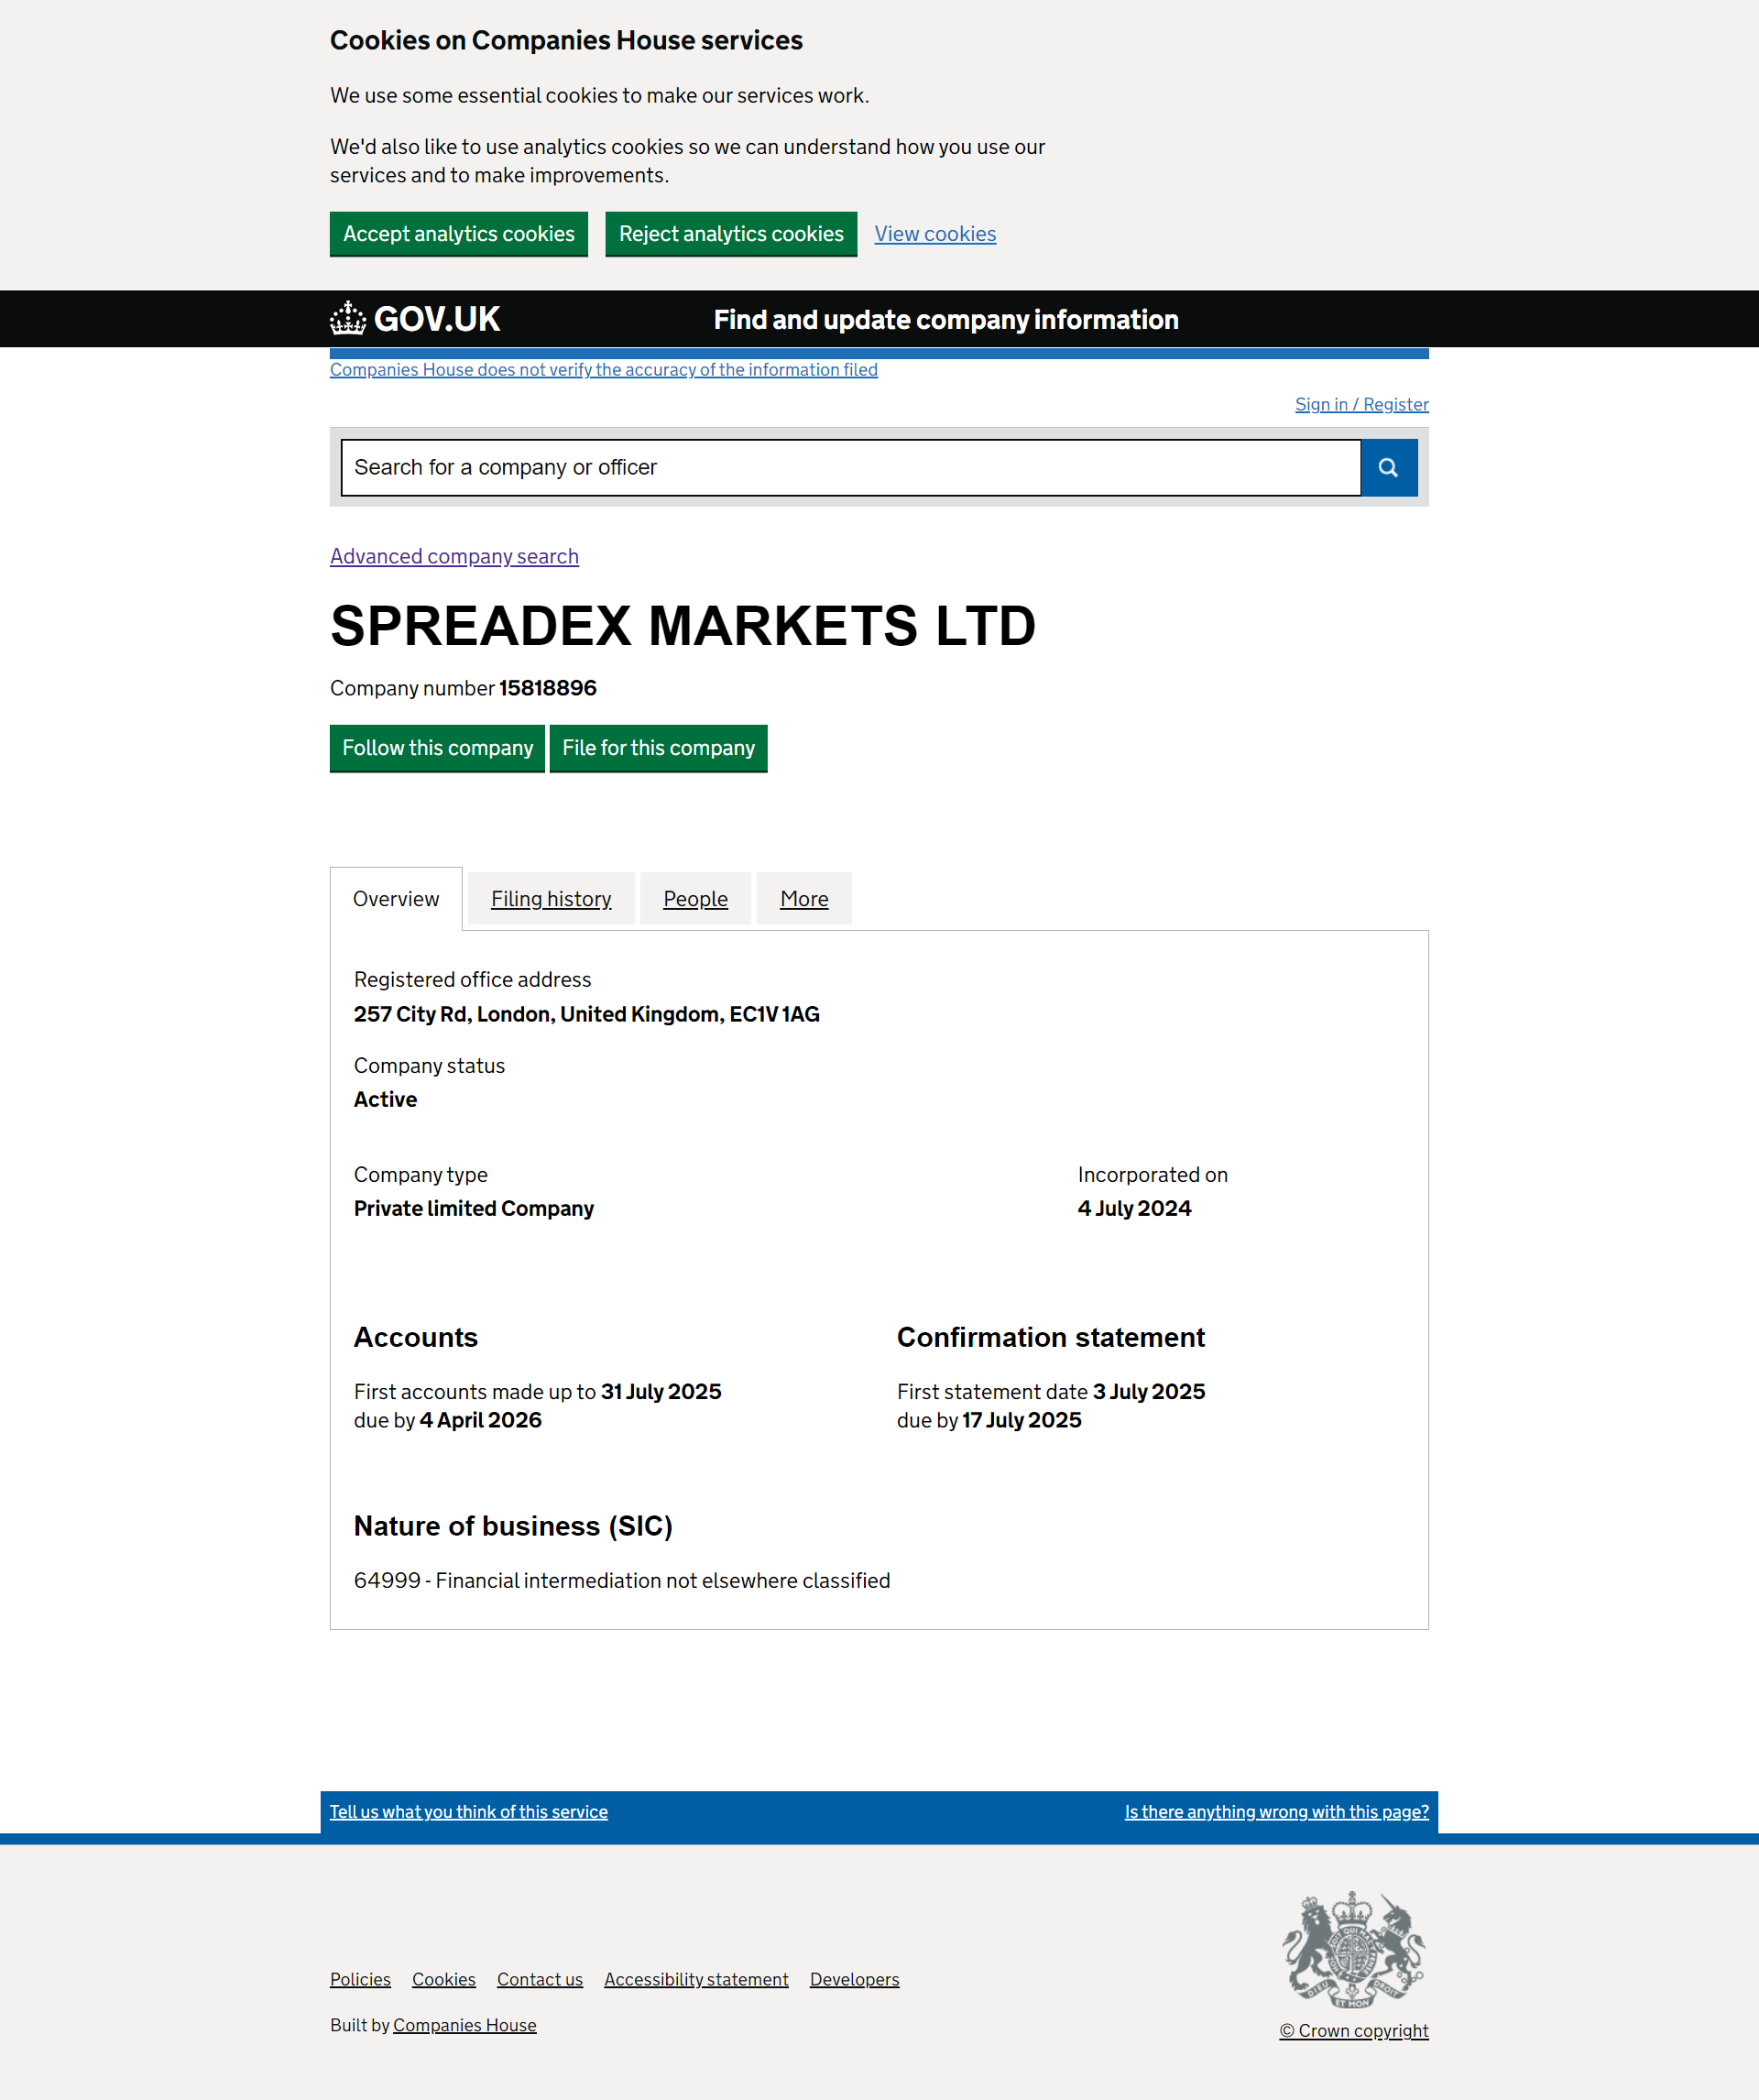Open the Cookies footer link

tap(444, 1979)
